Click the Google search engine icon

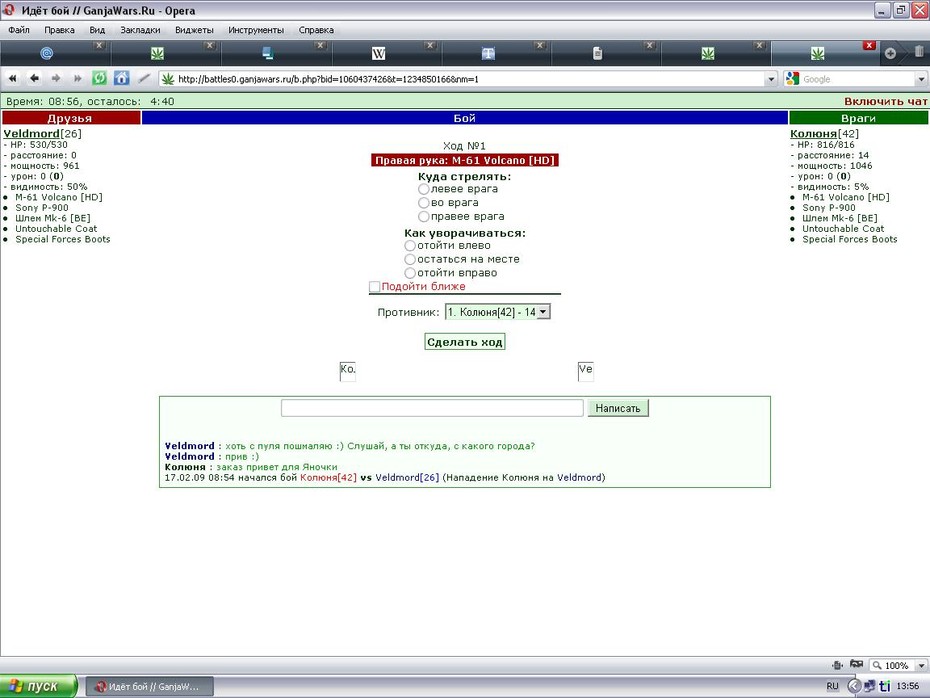(x=792, y=79)
